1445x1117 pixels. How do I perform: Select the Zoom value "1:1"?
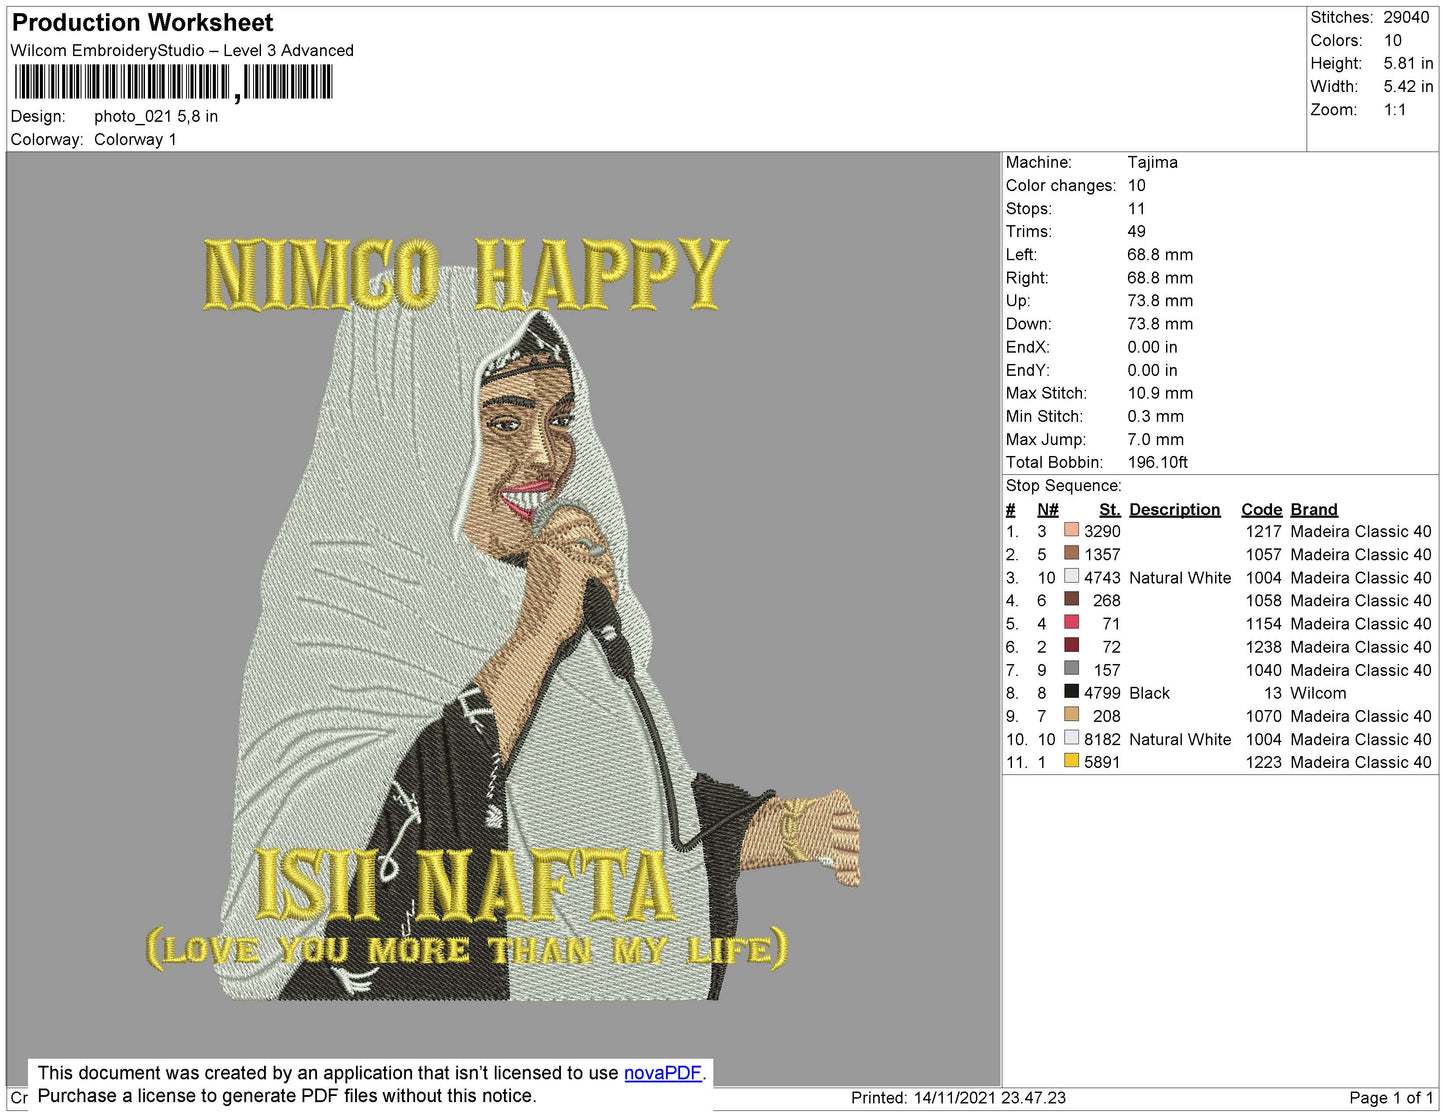(x=1395, y=110)
